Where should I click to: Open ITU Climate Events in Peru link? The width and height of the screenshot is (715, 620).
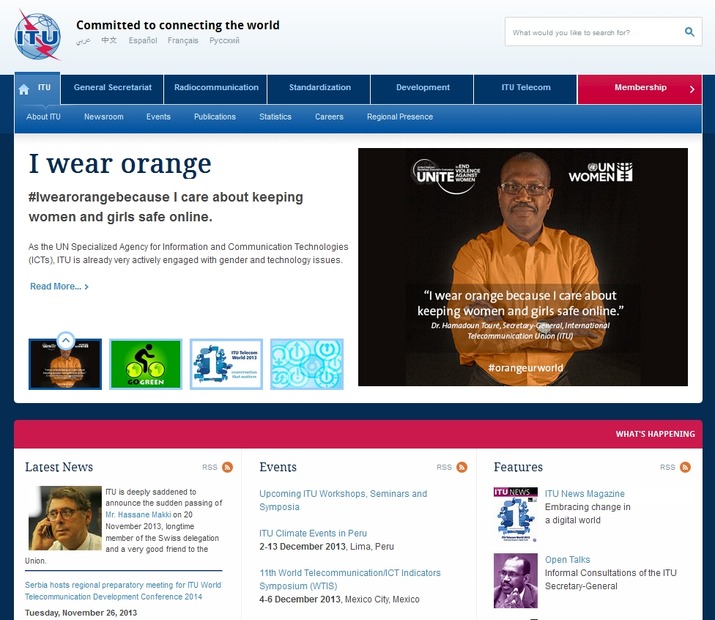(313, 533)
